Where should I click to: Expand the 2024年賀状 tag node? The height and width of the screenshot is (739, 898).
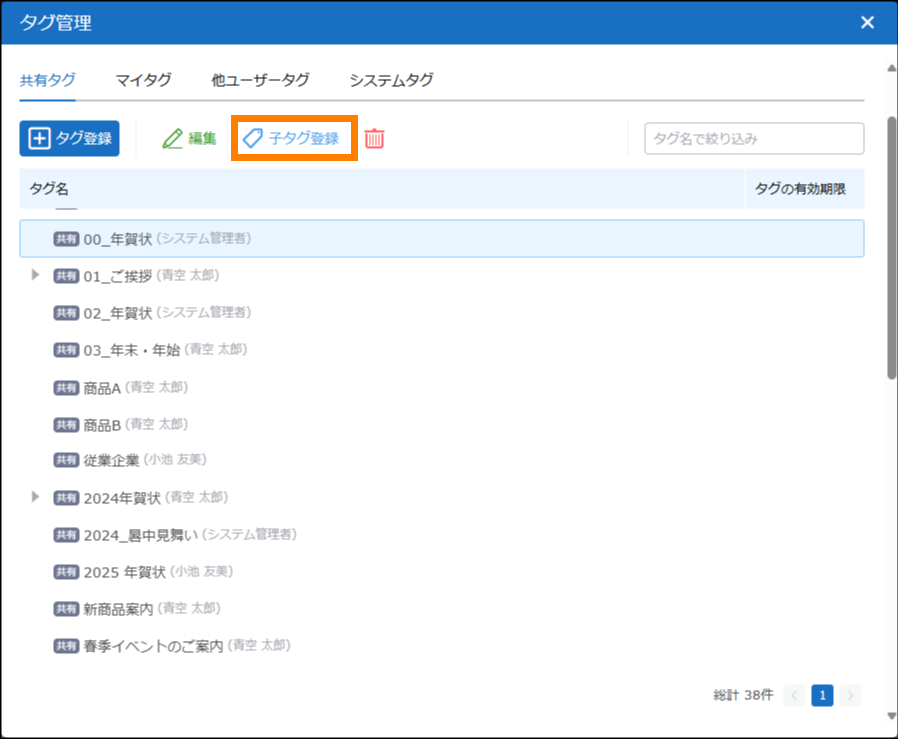[36, 497]
